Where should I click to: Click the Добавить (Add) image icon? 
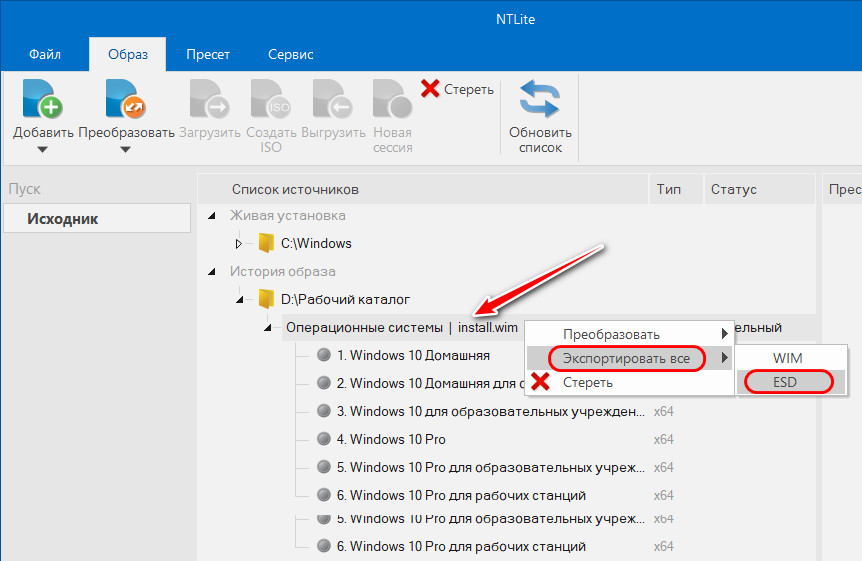[x=42, y=99]
